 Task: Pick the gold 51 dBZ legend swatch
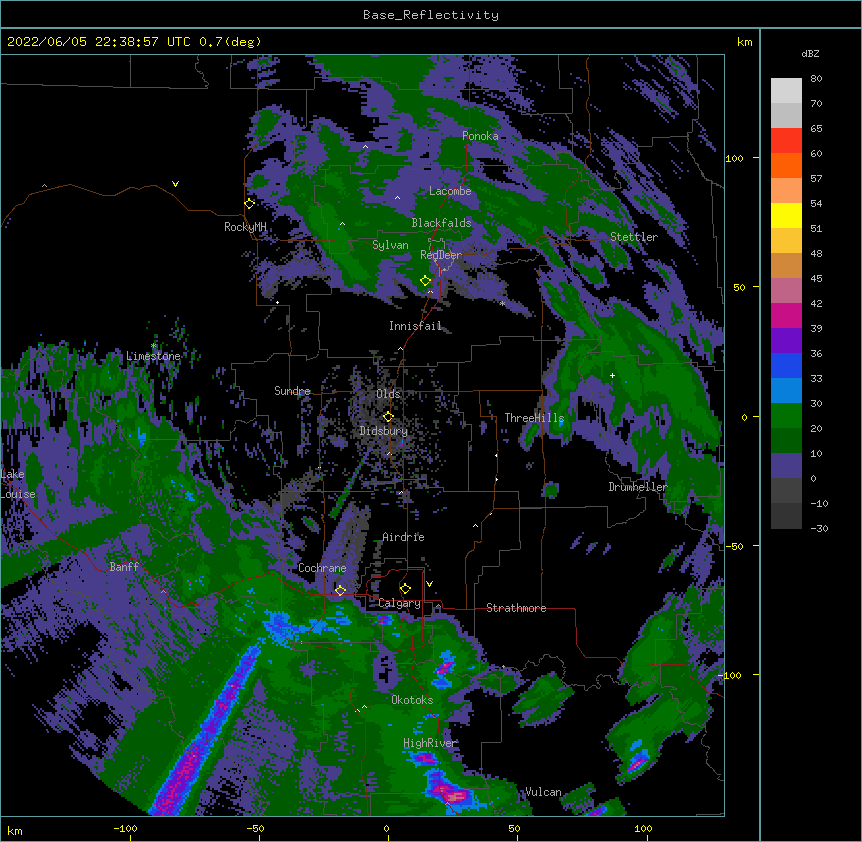pos(786,241)
